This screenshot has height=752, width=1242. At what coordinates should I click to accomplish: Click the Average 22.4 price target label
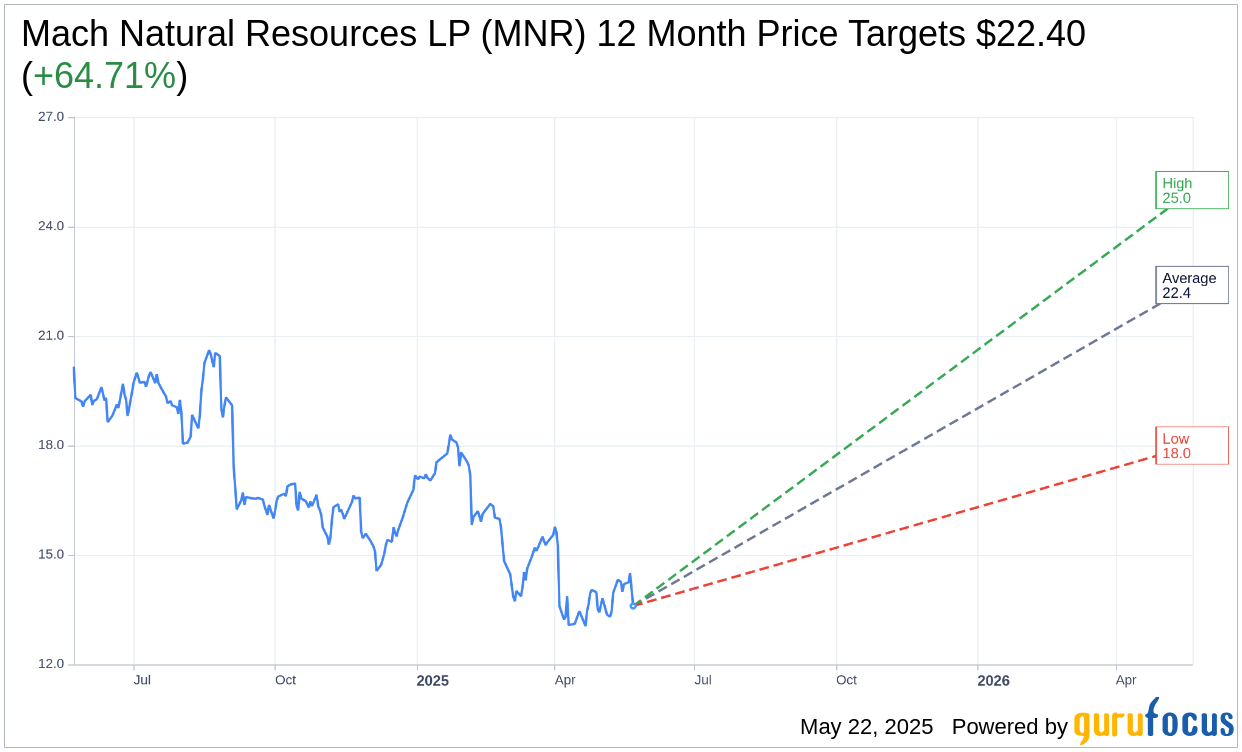1192,285
